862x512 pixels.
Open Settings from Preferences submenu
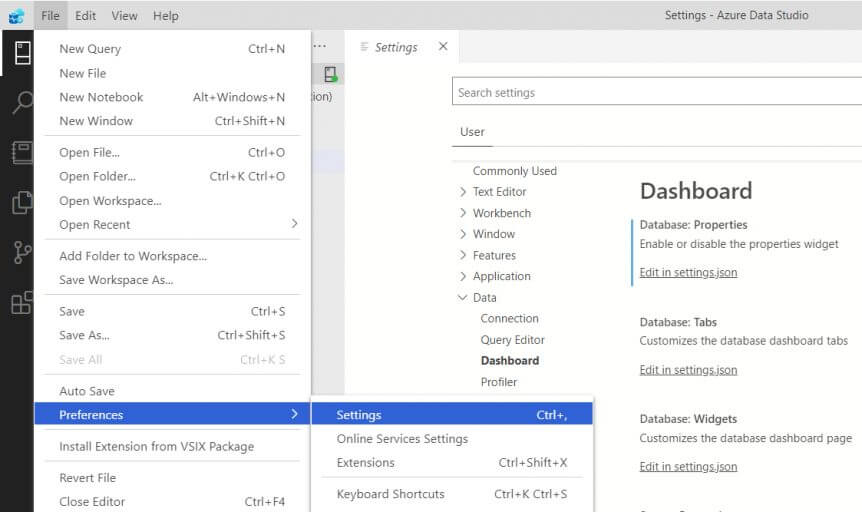point(452,414)
